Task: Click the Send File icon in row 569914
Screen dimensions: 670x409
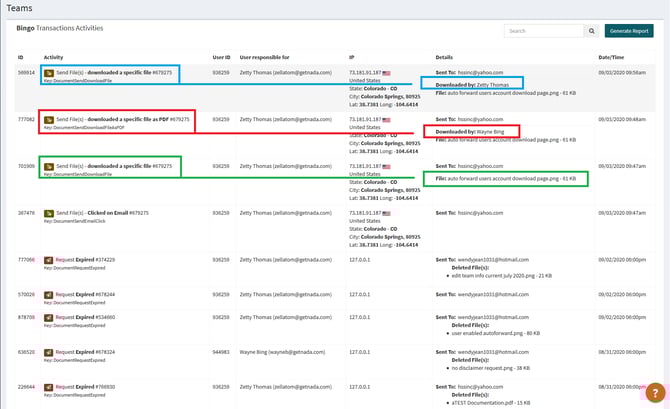Action: [x=48, y=73]
